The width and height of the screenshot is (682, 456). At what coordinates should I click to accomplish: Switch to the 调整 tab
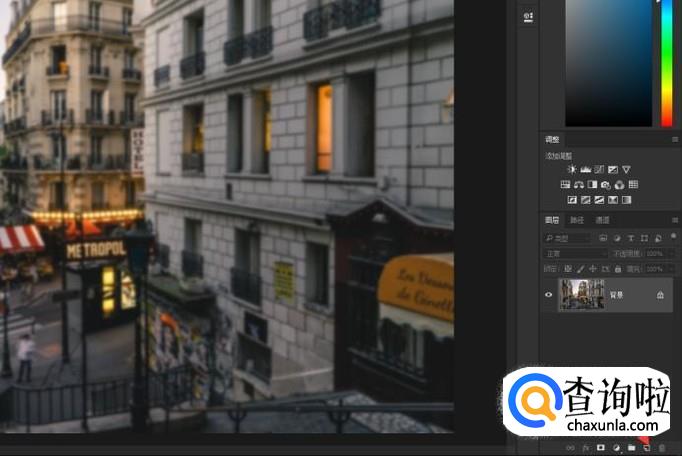click(x=552, y=140)
